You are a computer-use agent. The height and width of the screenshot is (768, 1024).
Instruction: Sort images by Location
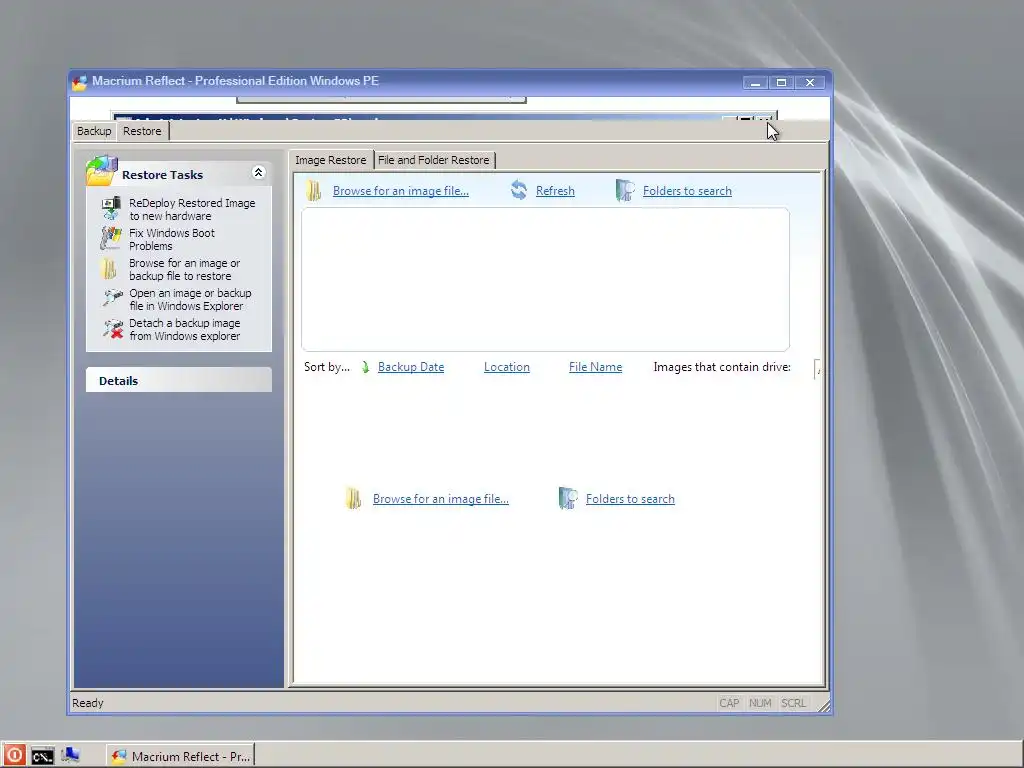tap(506, 367)
